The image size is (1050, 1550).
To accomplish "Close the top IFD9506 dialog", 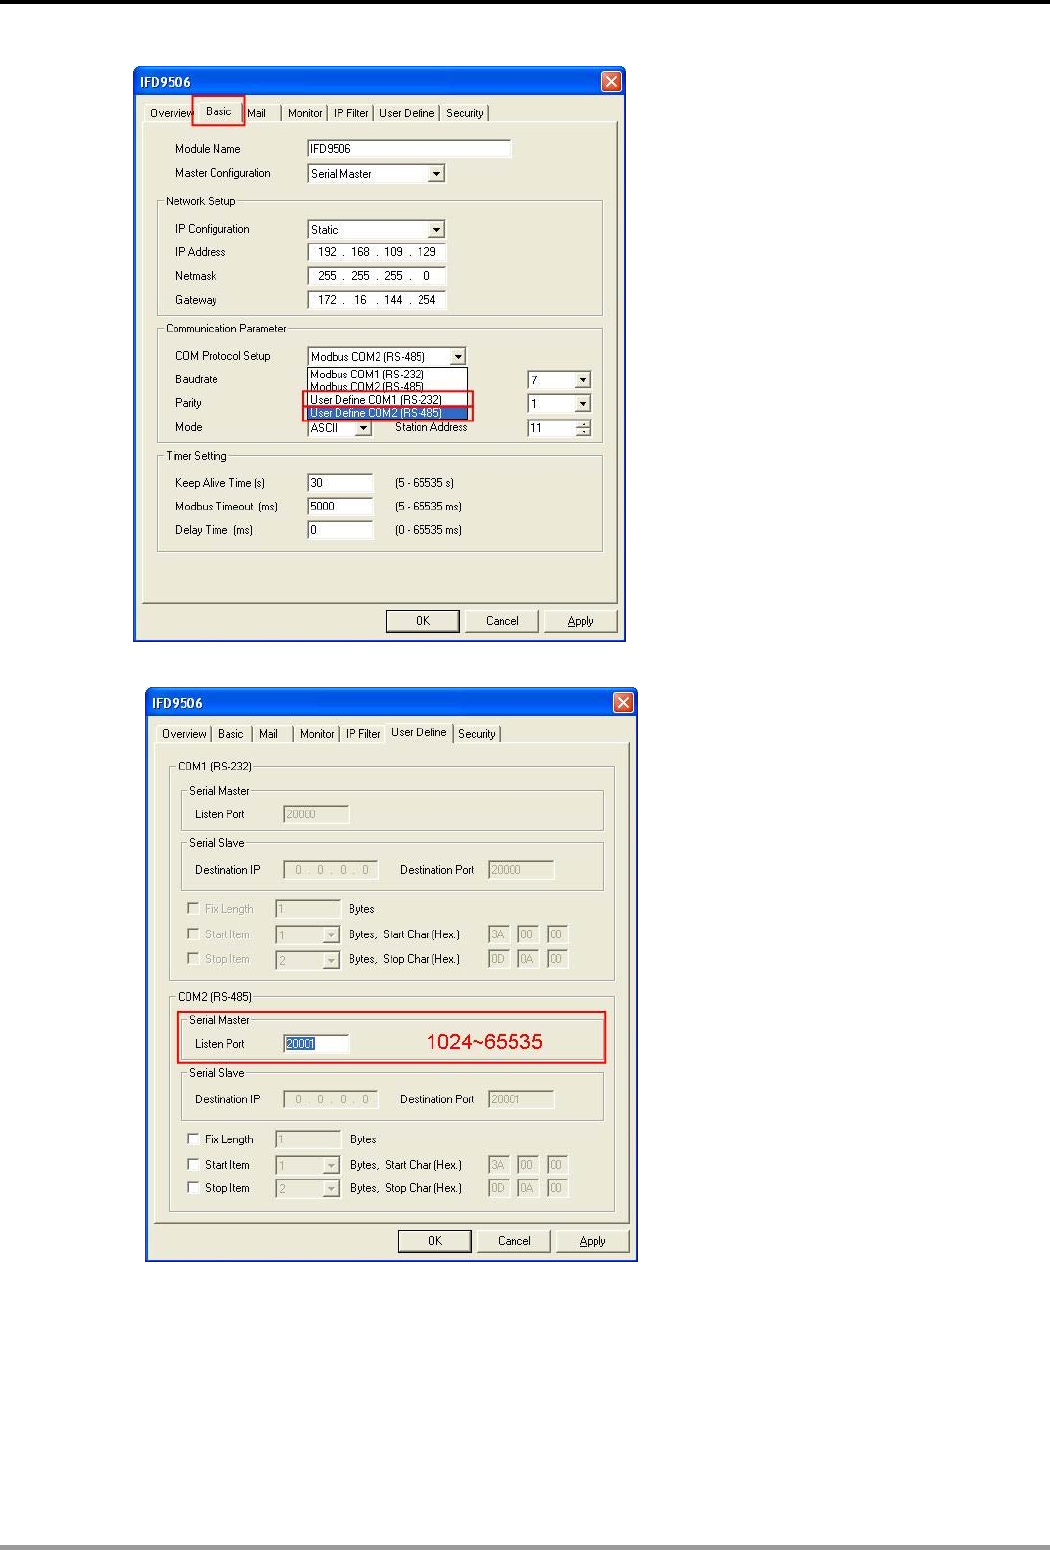I will click(611, 82).
